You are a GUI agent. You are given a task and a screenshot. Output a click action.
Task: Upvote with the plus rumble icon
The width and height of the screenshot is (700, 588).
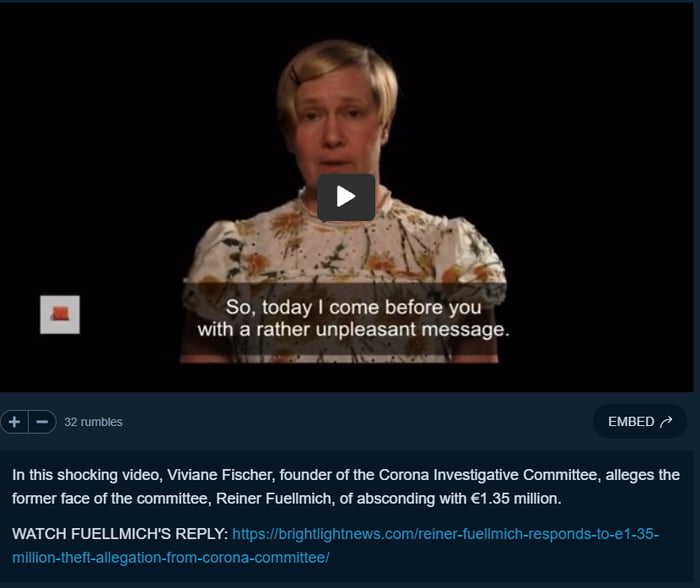pos(14,422)
